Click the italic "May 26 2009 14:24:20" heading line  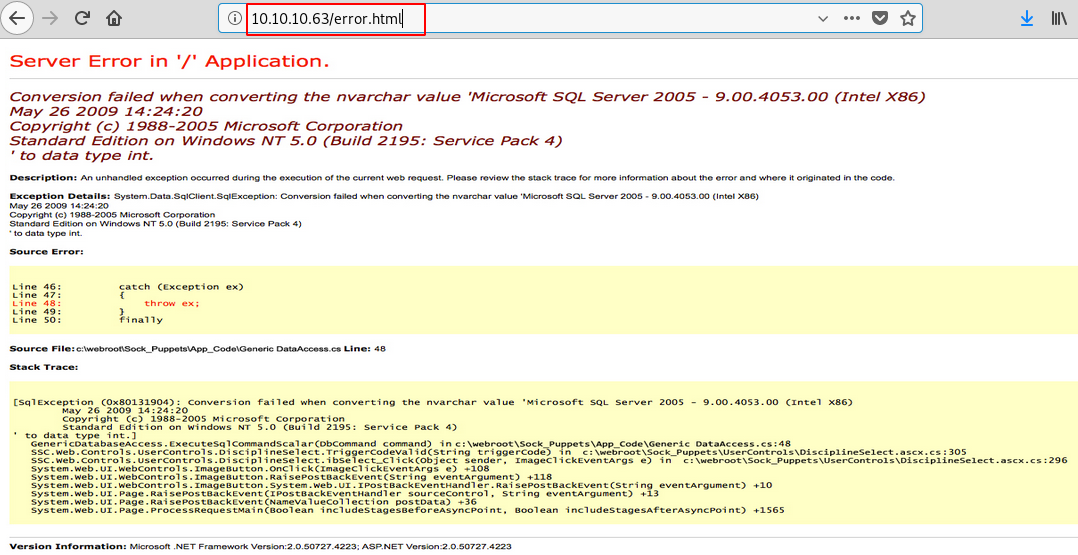pos(106,111)
